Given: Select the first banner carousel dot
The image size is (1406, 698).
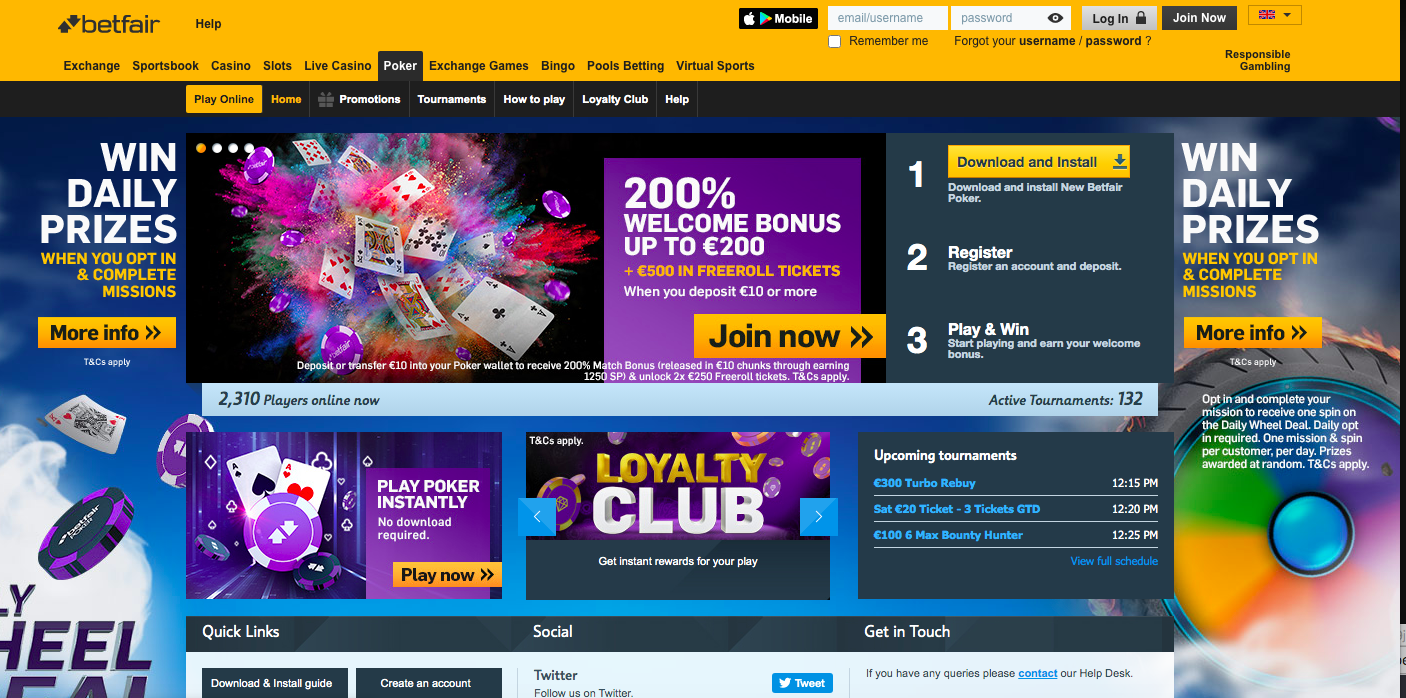Looking at the screenshot, I should coord(201,148).
